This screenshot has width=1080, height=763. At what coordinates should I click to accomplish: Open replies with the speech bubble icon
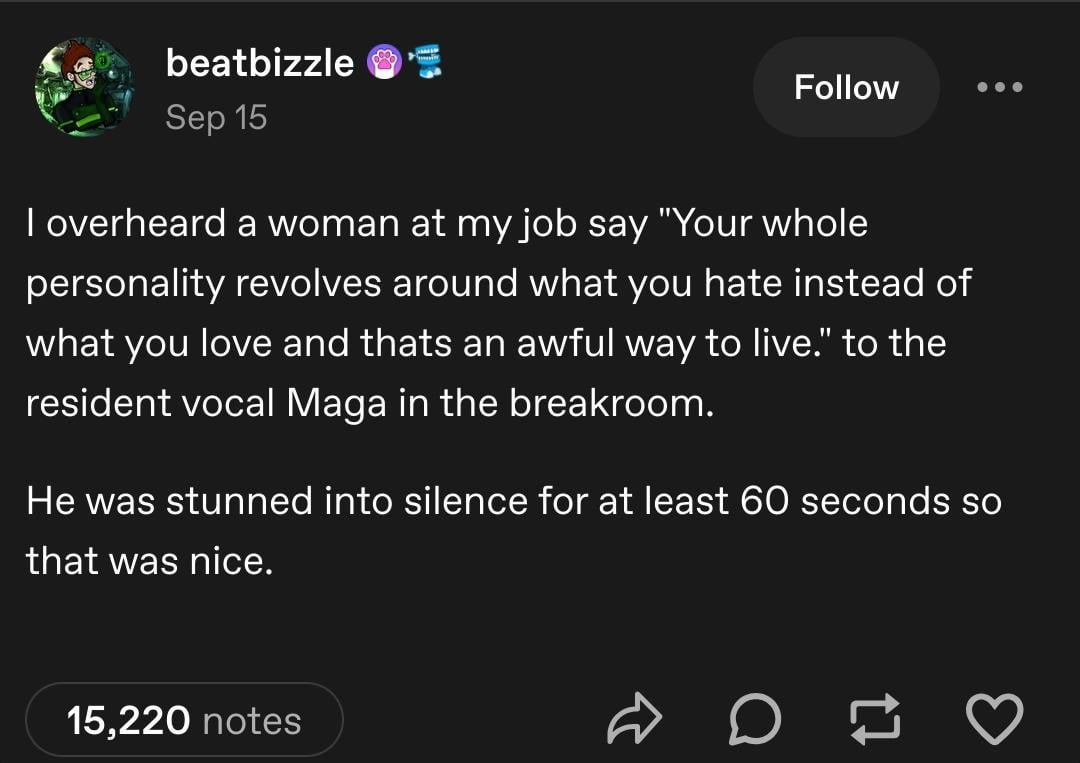click(755, 720)
